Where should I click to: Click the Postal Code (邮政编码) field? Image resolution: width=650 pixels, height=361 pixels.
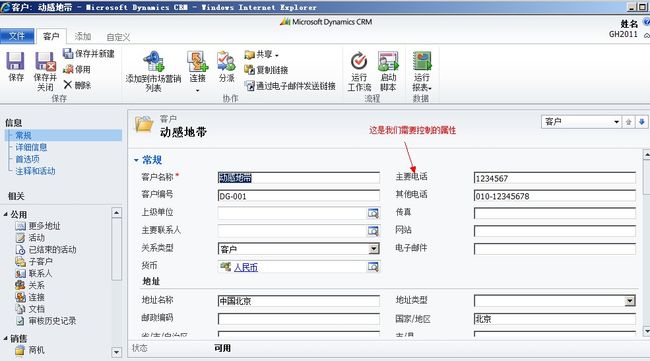point(298,319)
